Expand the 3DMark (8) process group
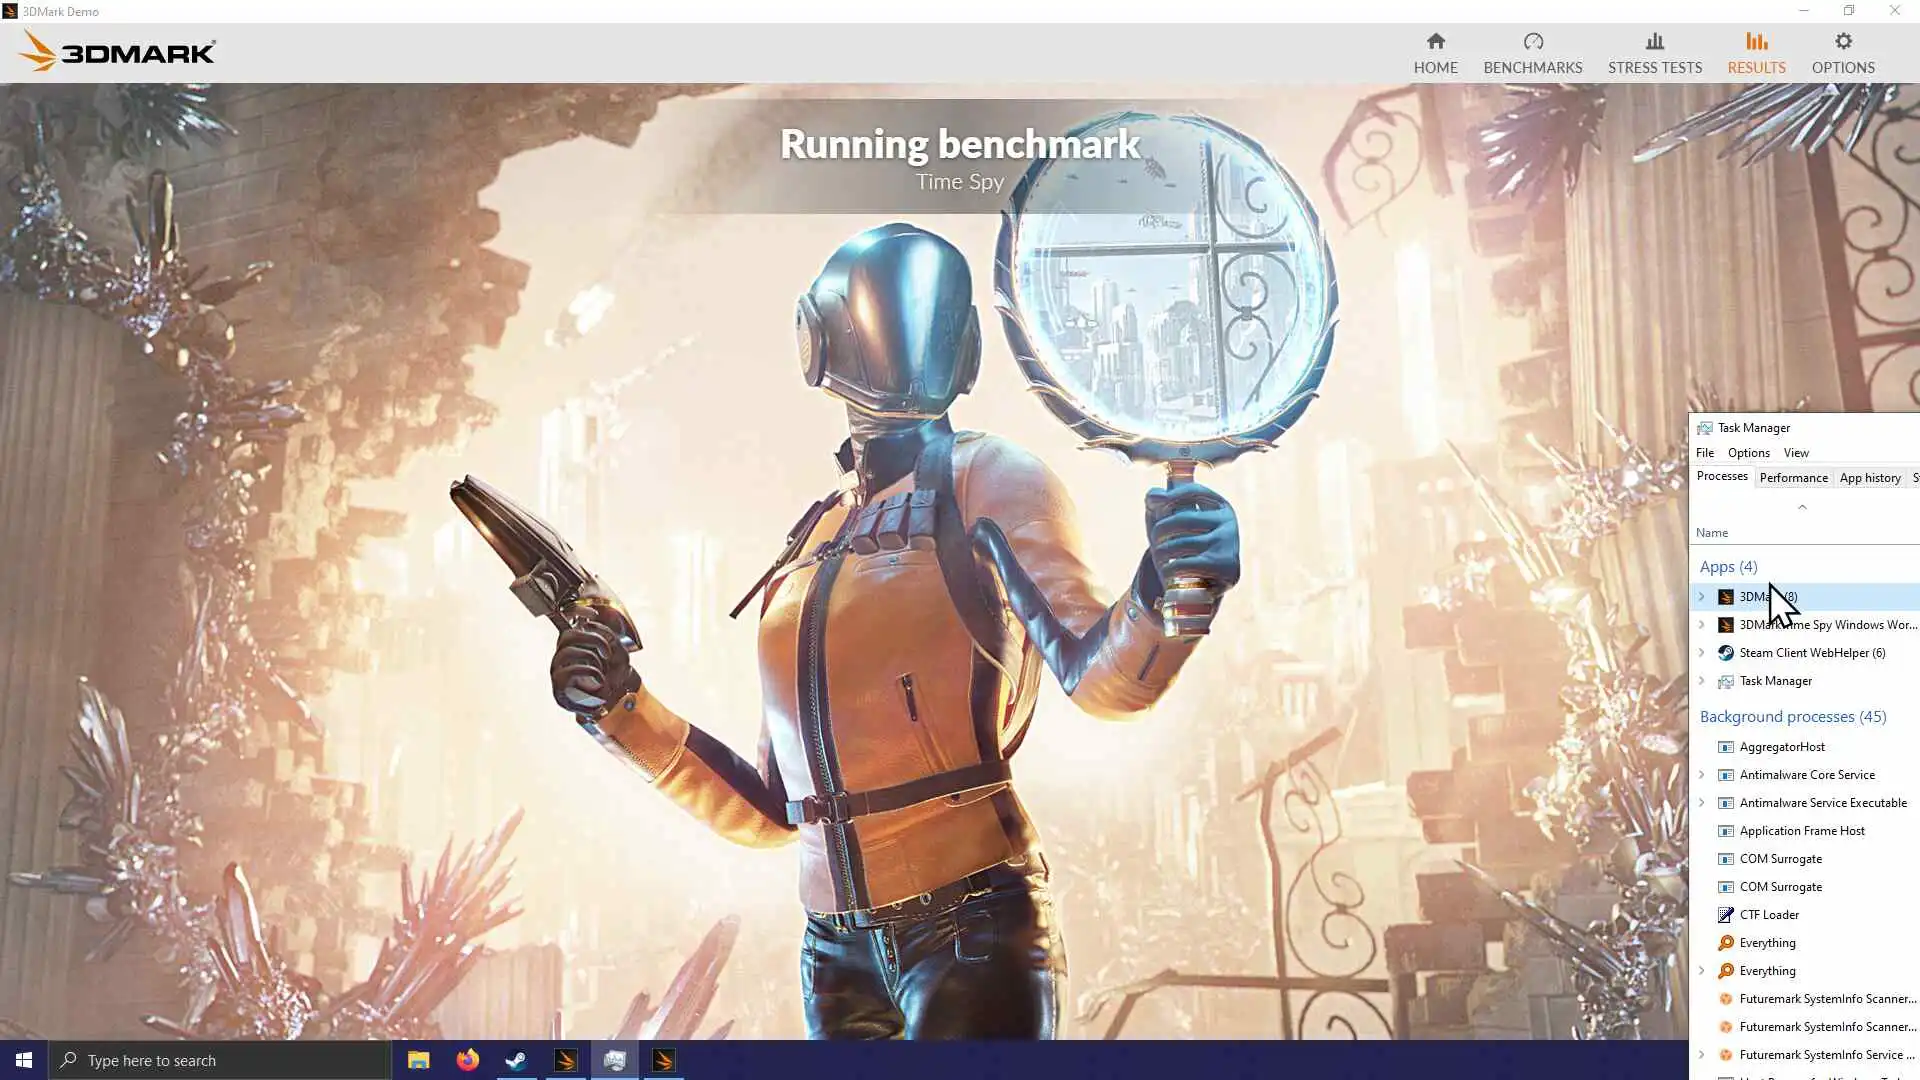The image size is (1920, 1080). (1701, 597)
